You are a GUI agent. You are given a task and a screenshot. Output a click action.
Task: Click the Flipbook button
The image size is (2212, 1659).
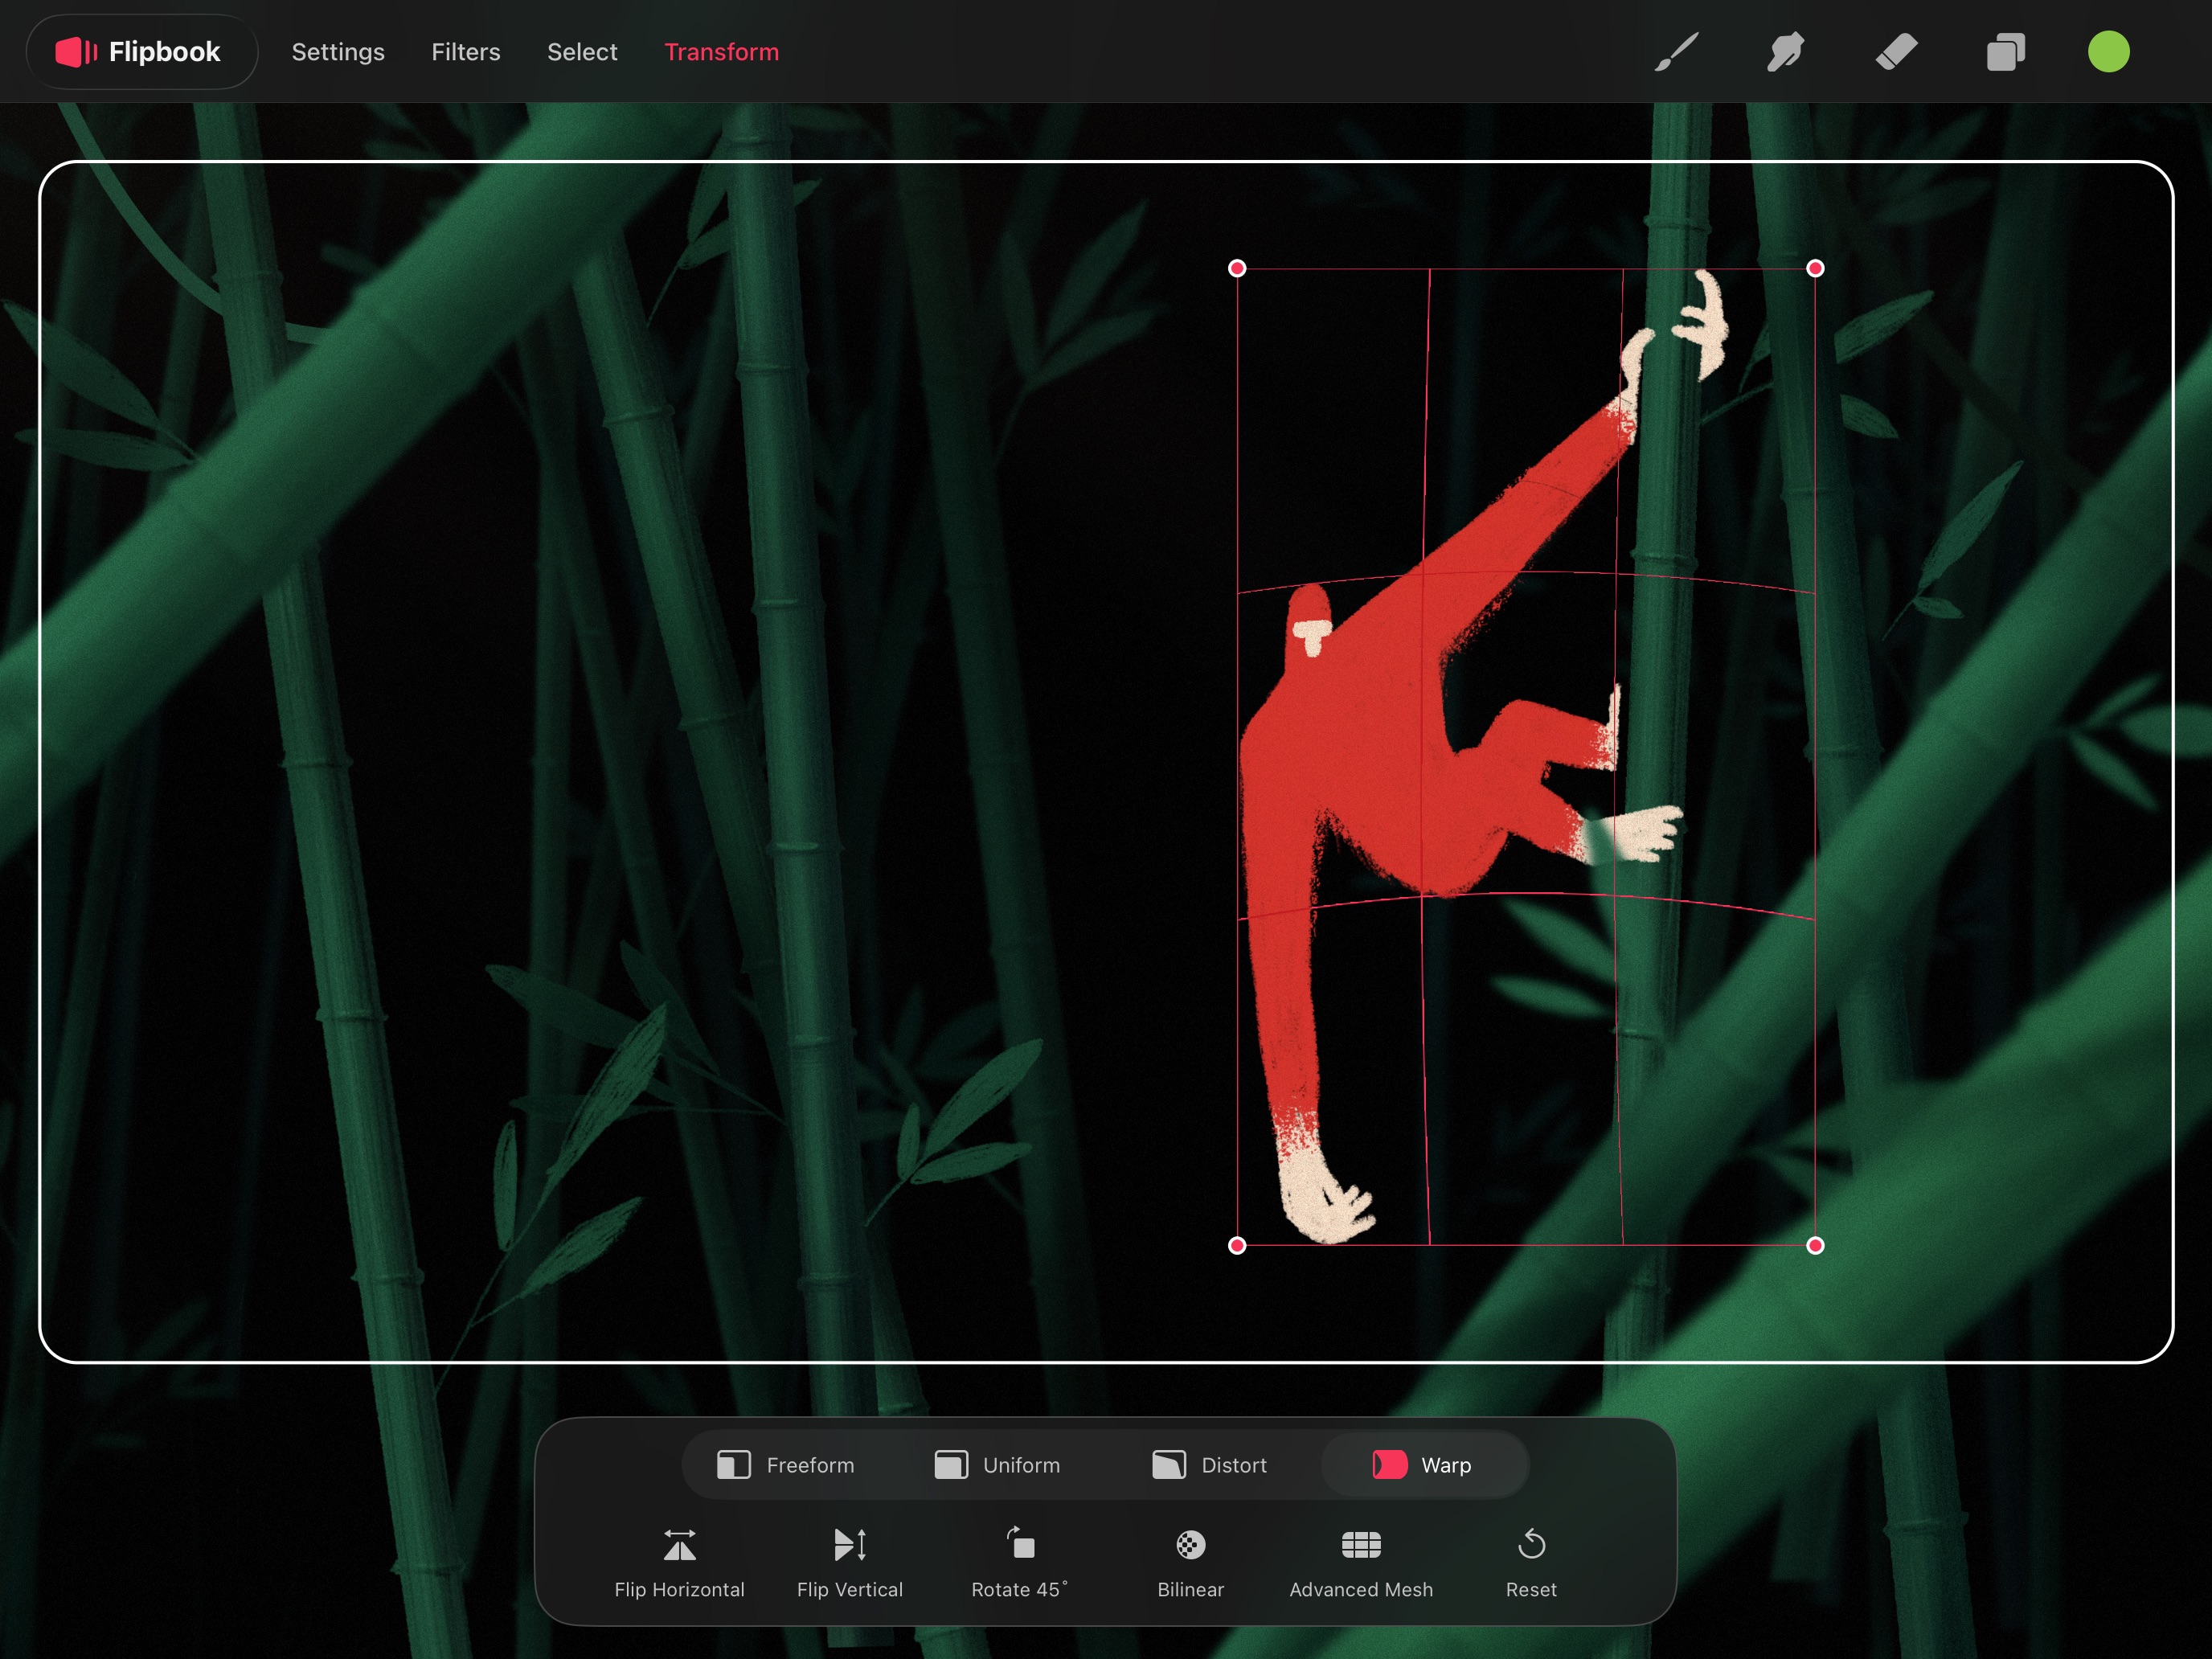pyautogui.click(x=141, y=52)
